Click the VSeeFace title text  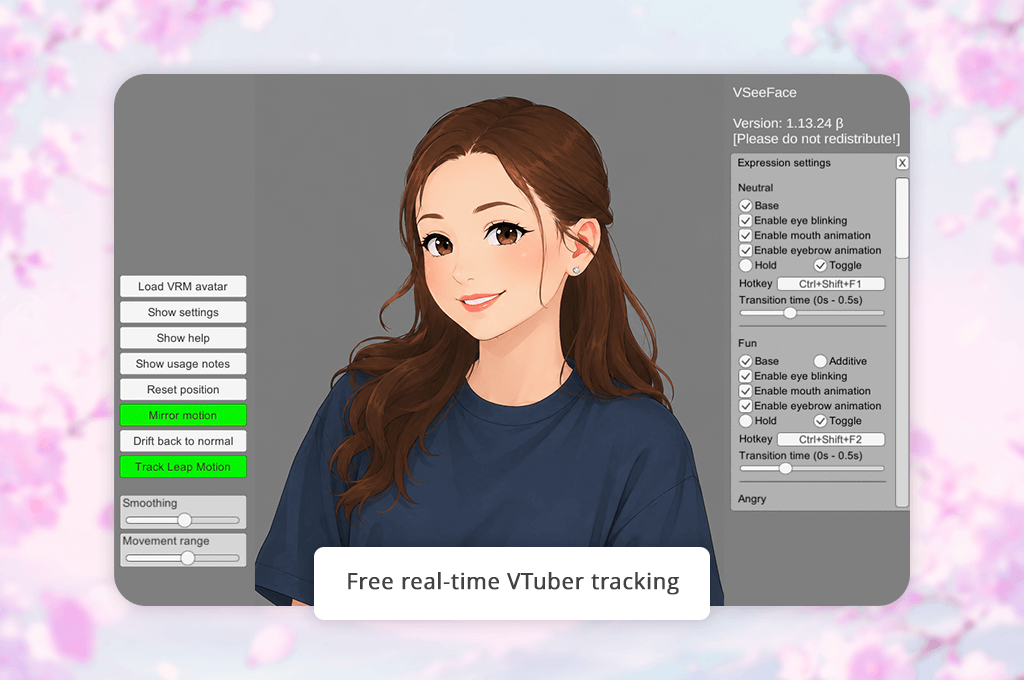pyautogui.click(x=764, y=93)
